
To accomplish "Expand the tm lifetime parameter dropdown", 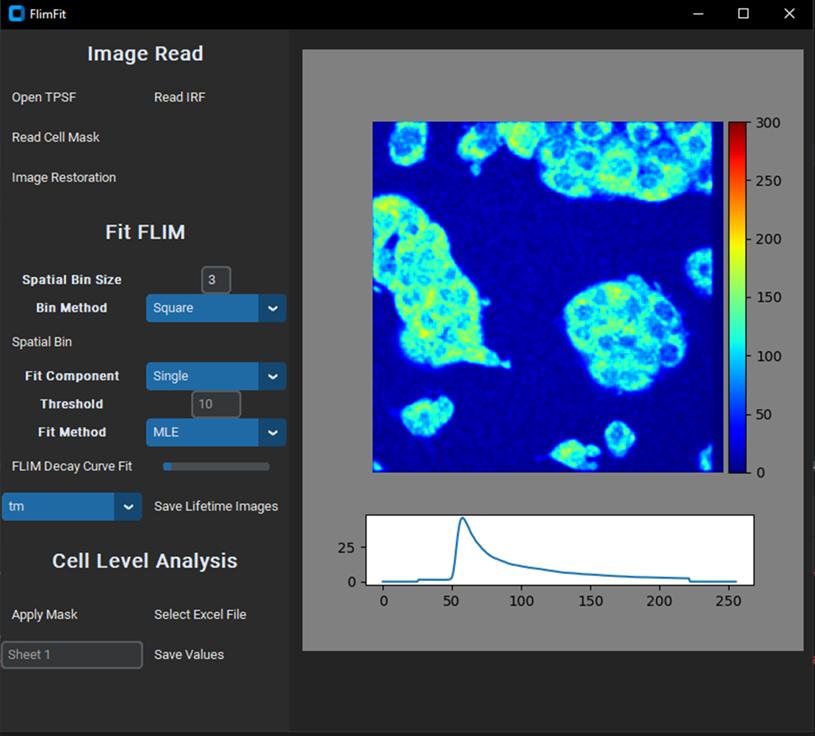I will (71, 506).
